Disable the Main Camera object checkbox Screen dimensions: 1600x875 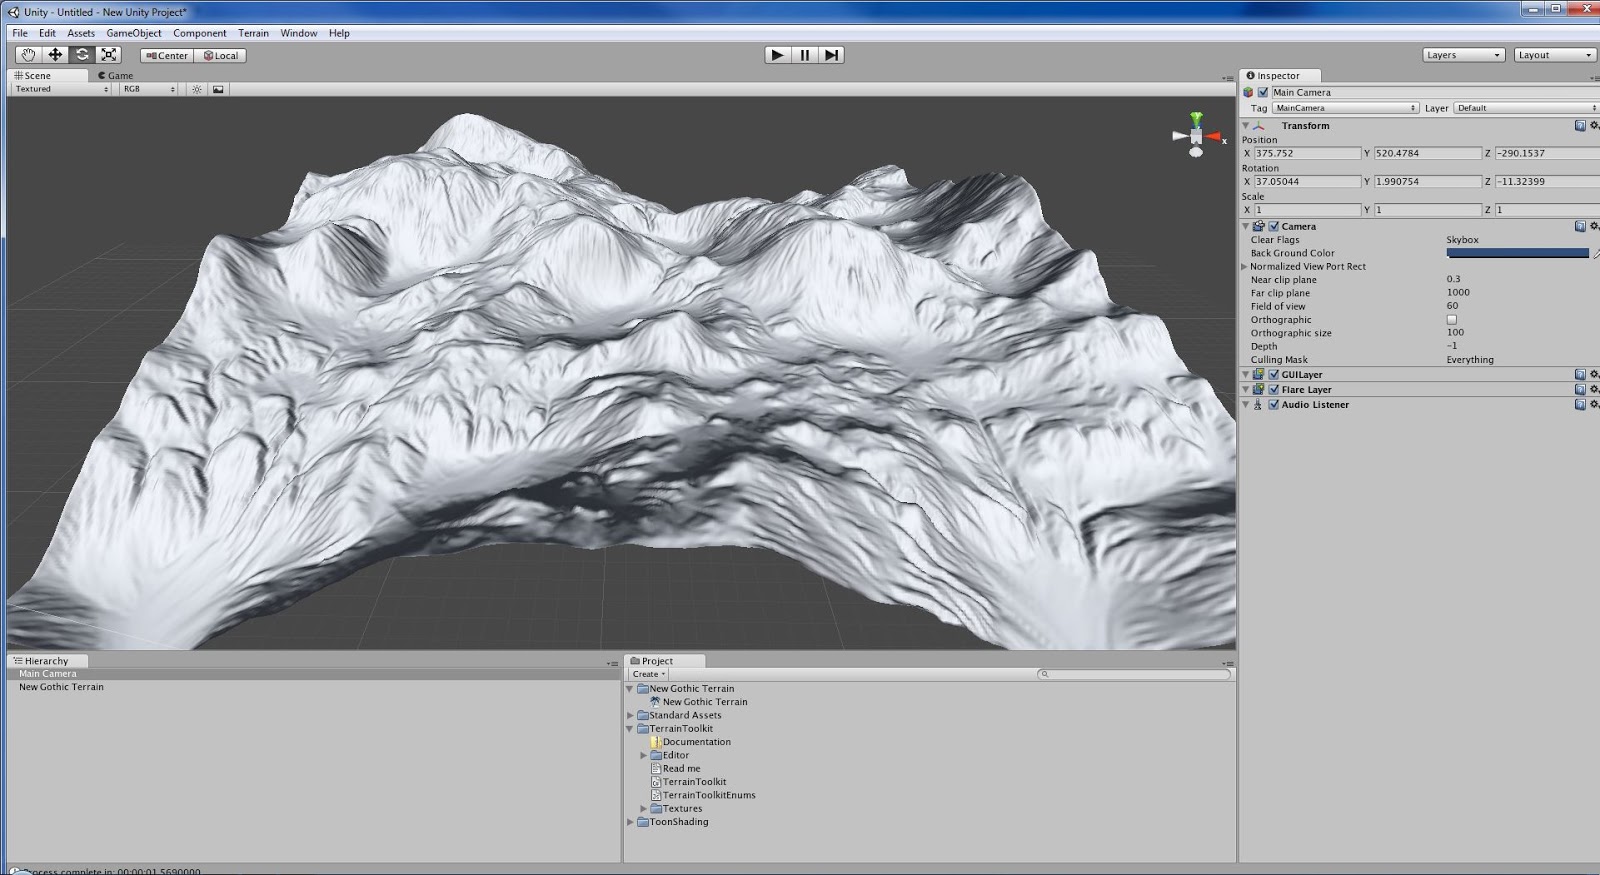click(1263, 92)
